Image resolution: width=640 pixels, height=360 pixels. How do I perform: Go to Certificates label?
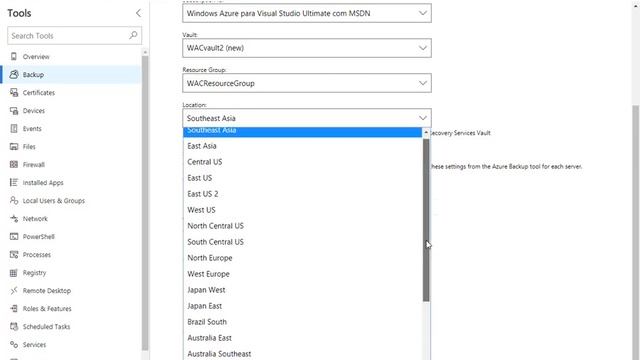[39, 93]
